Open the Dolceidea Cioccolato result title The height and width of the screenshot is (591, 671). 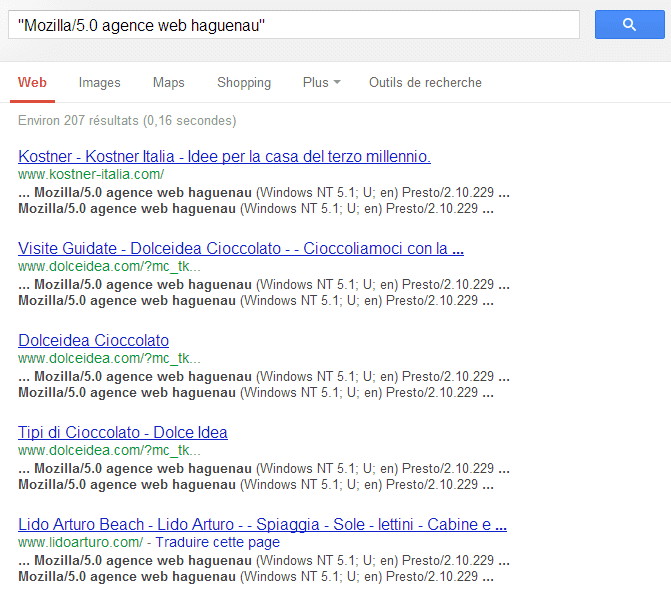(93, 341)
